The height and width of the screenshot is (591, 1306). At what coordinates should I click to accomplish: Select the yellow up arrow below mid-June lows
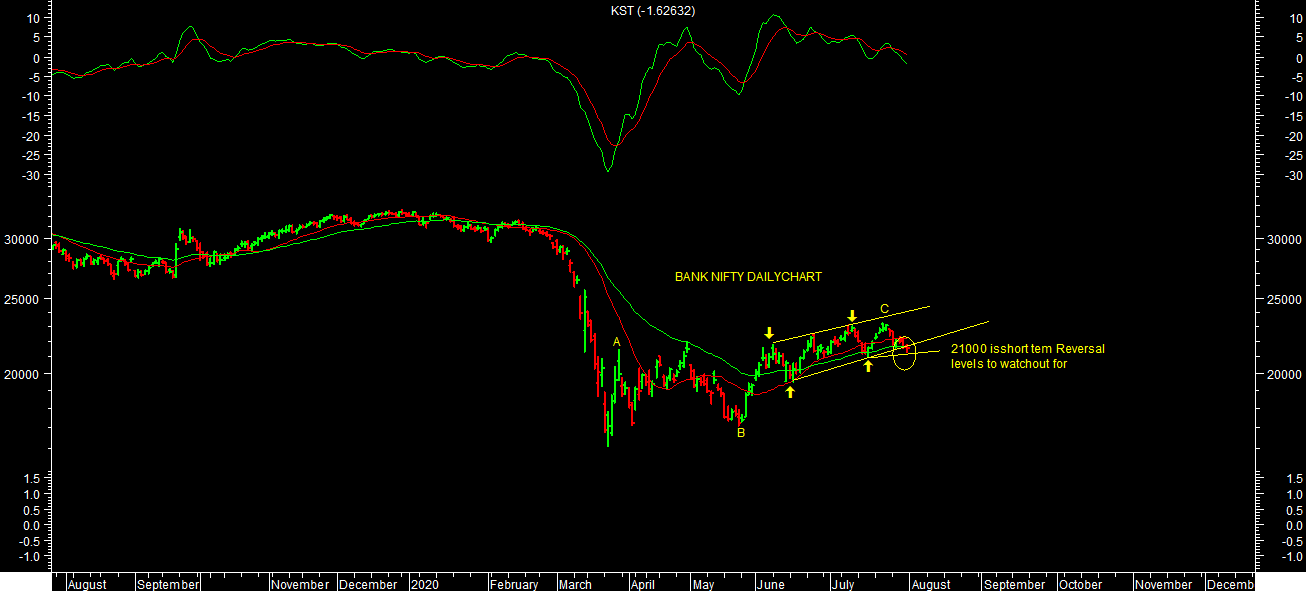790,392
